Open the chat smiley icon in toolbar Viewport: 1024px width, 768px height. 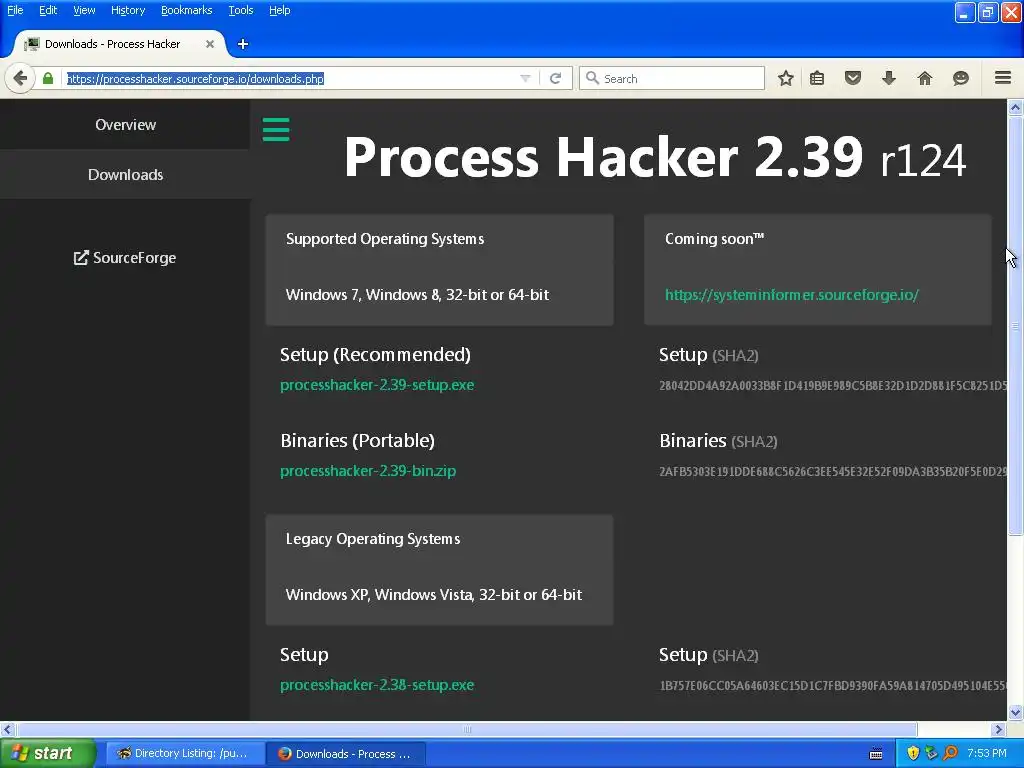click(x=961, y=78)
